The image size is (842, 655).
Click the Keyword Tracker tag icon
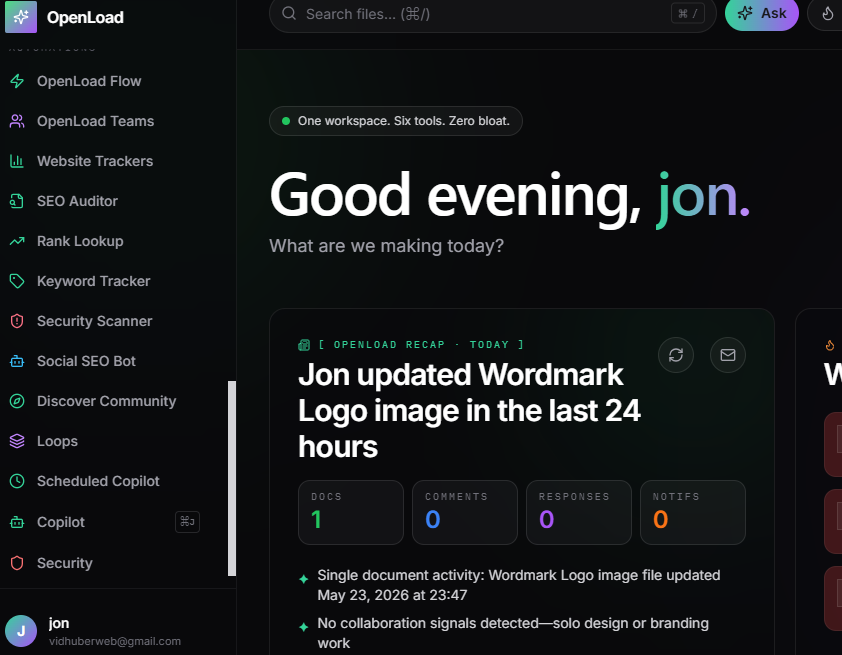pos(17,281)
